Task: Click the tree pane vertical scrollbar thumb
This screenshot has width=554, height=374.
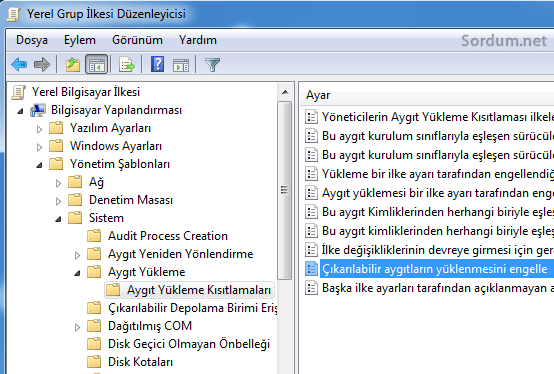Action: tap(284, 190)
